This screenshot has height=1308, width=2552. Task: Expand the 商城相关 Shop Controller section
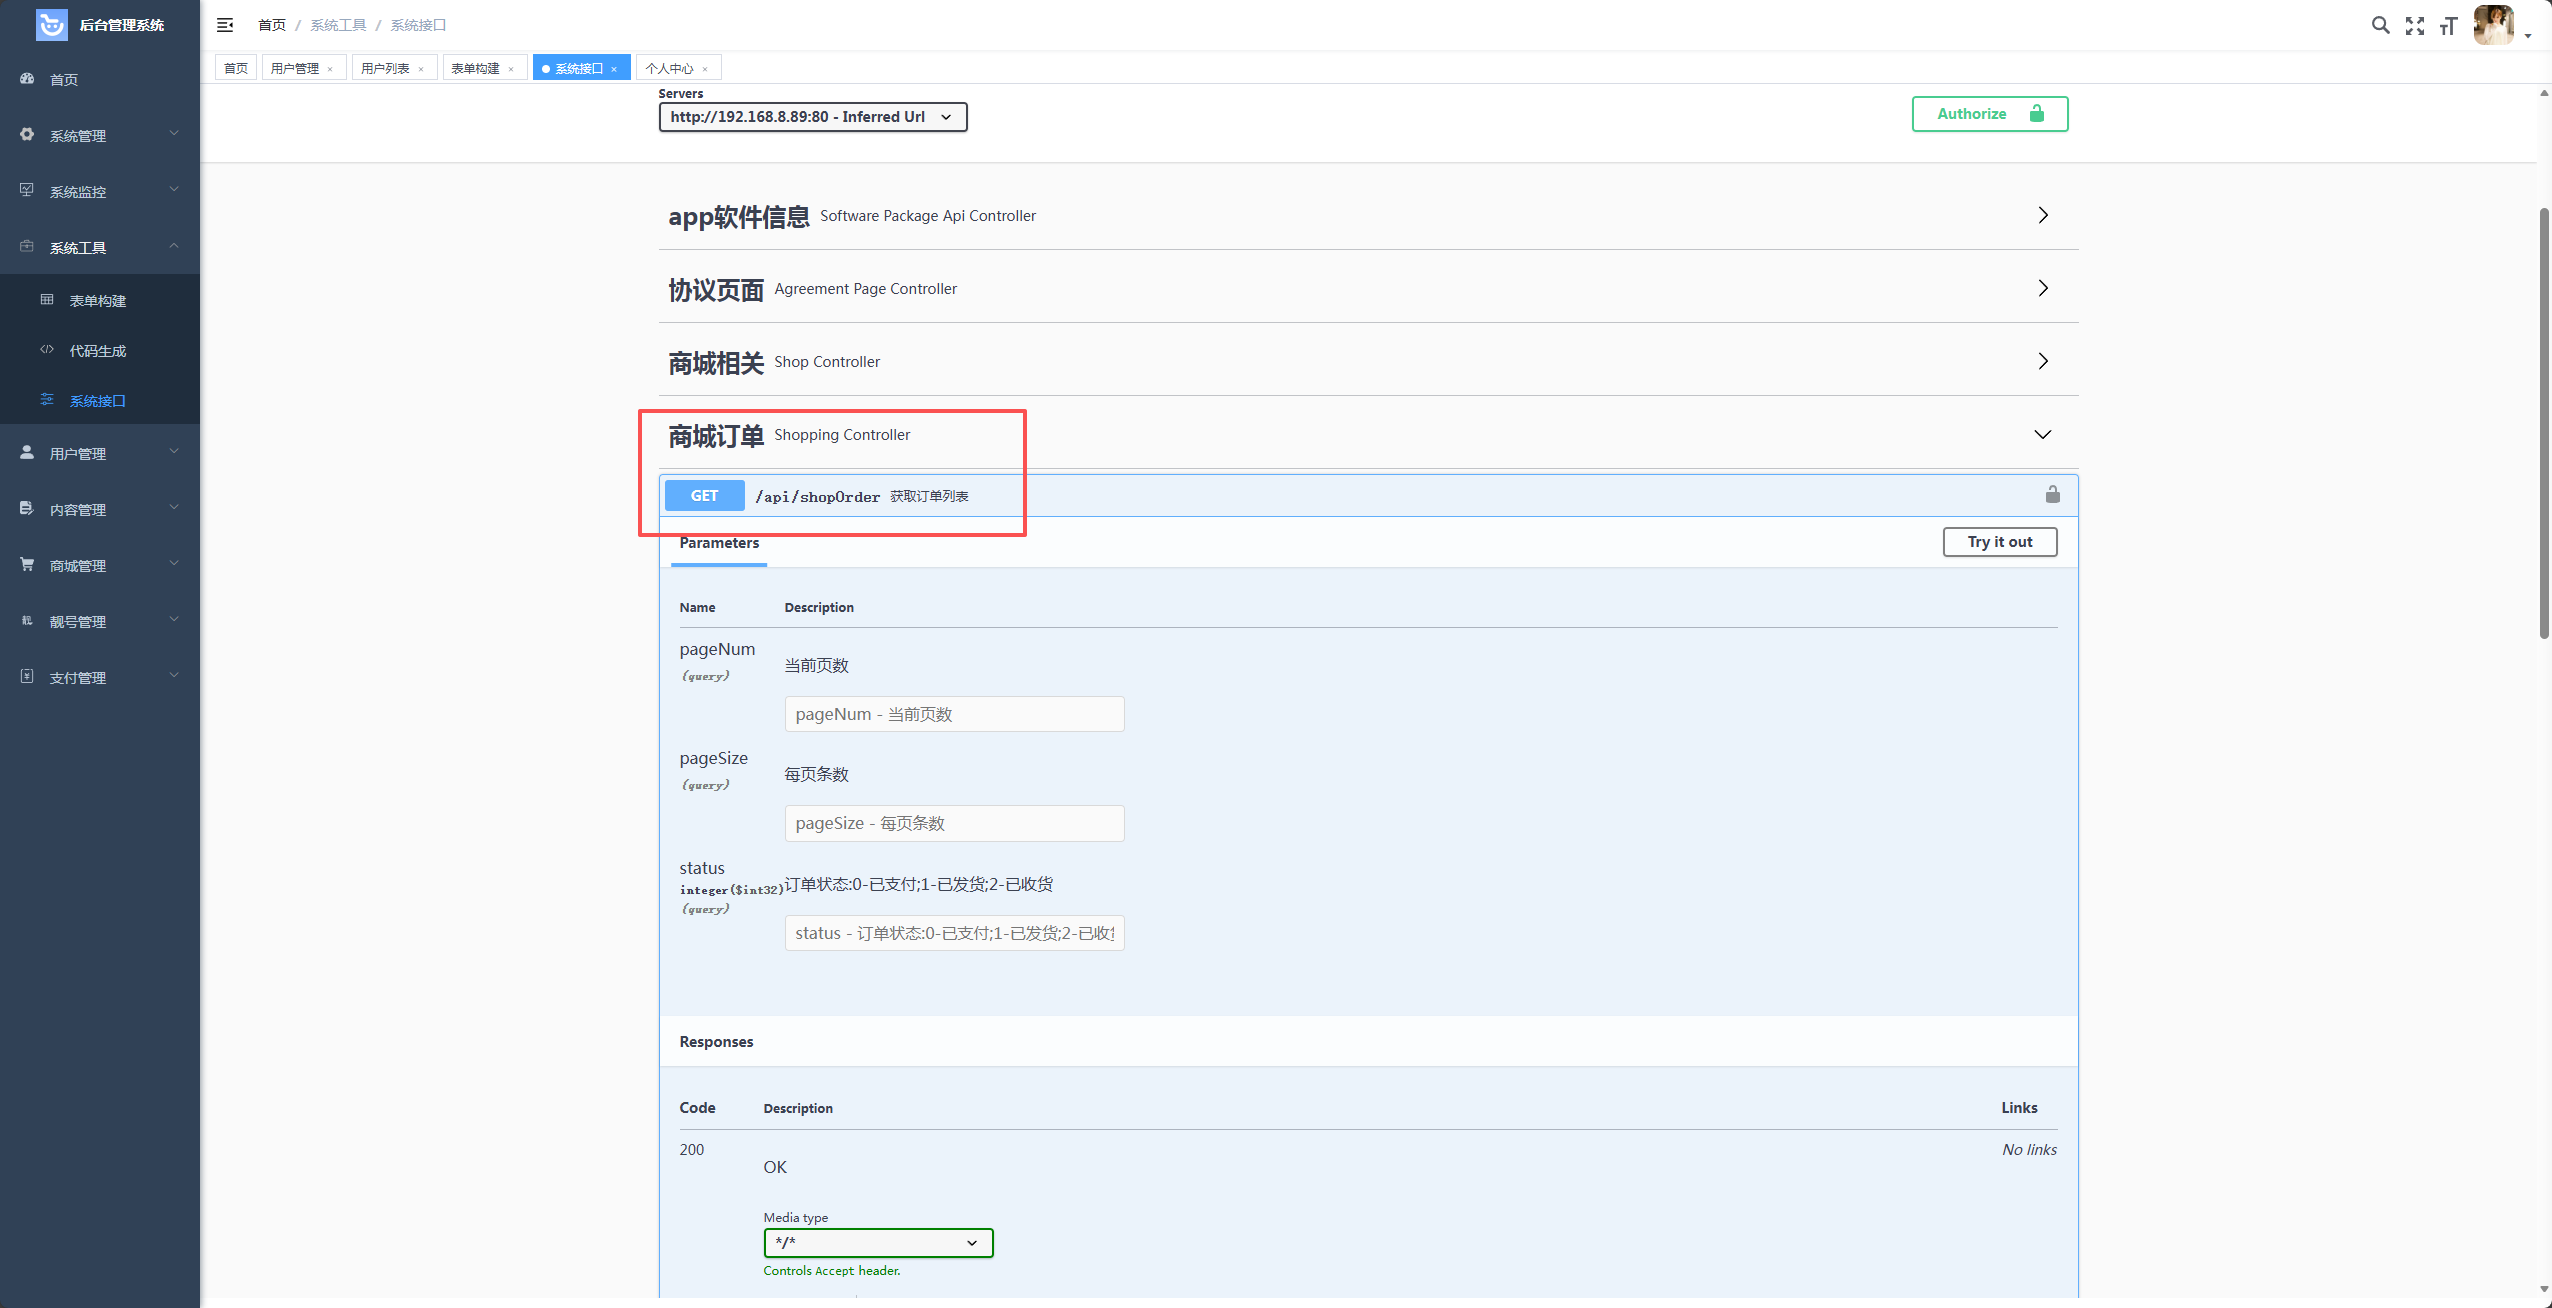(2042, 361)
